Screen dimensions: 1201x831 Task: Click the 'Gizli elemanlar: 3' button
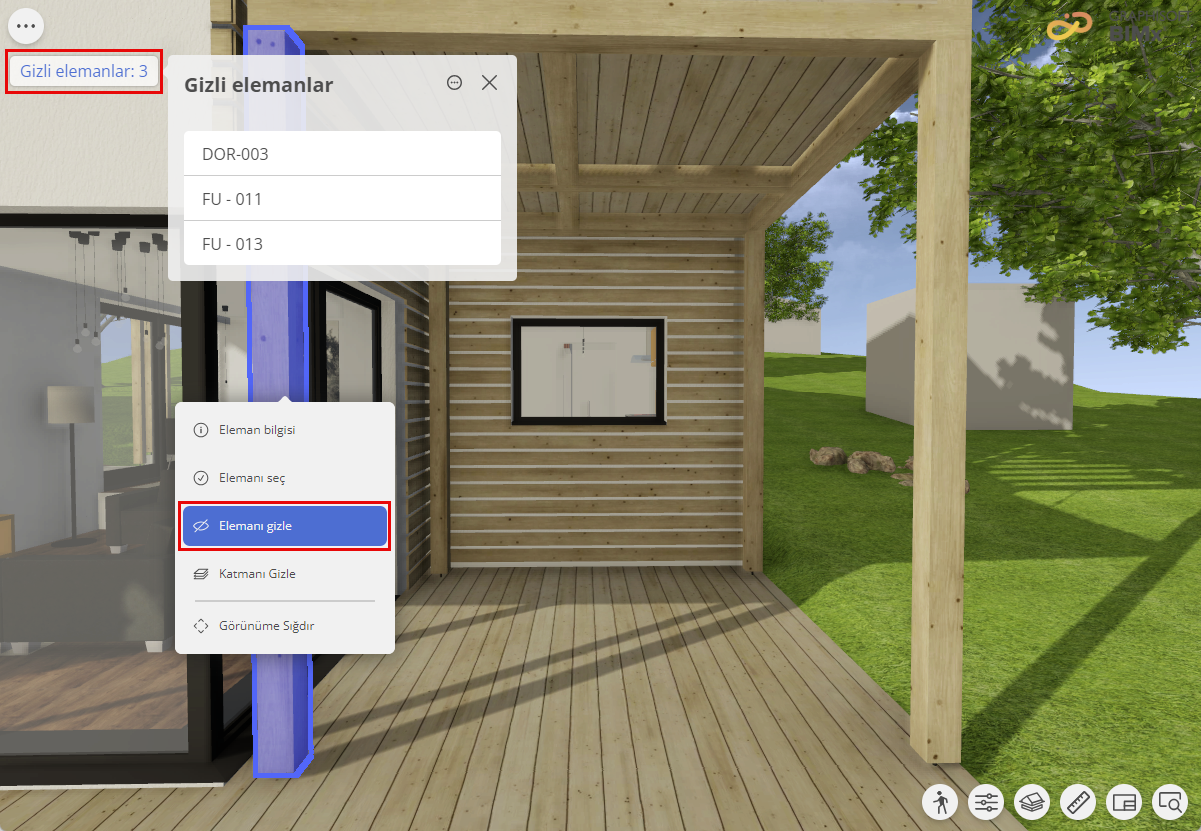[84, 71]
